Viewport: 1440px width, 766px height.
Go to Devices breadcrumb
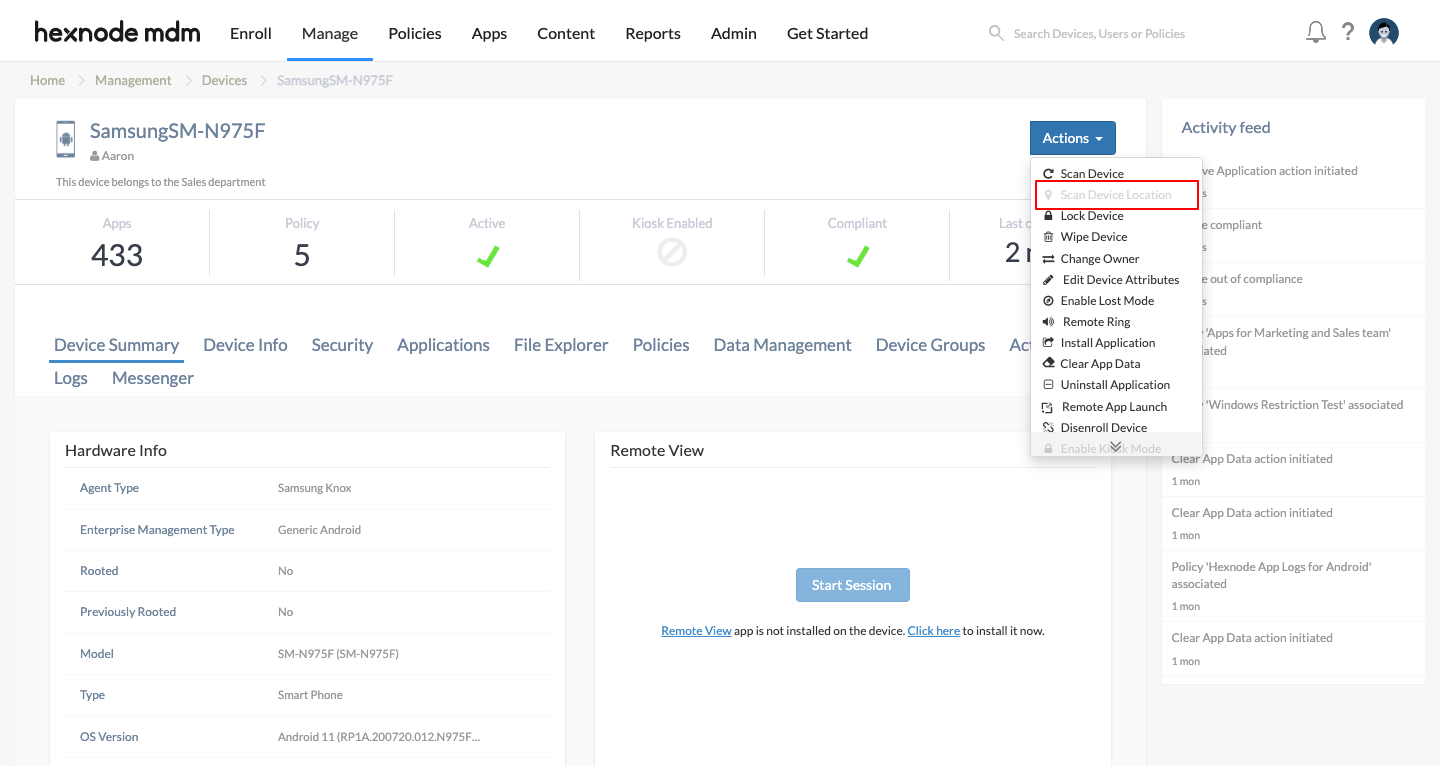pos(224,80)
